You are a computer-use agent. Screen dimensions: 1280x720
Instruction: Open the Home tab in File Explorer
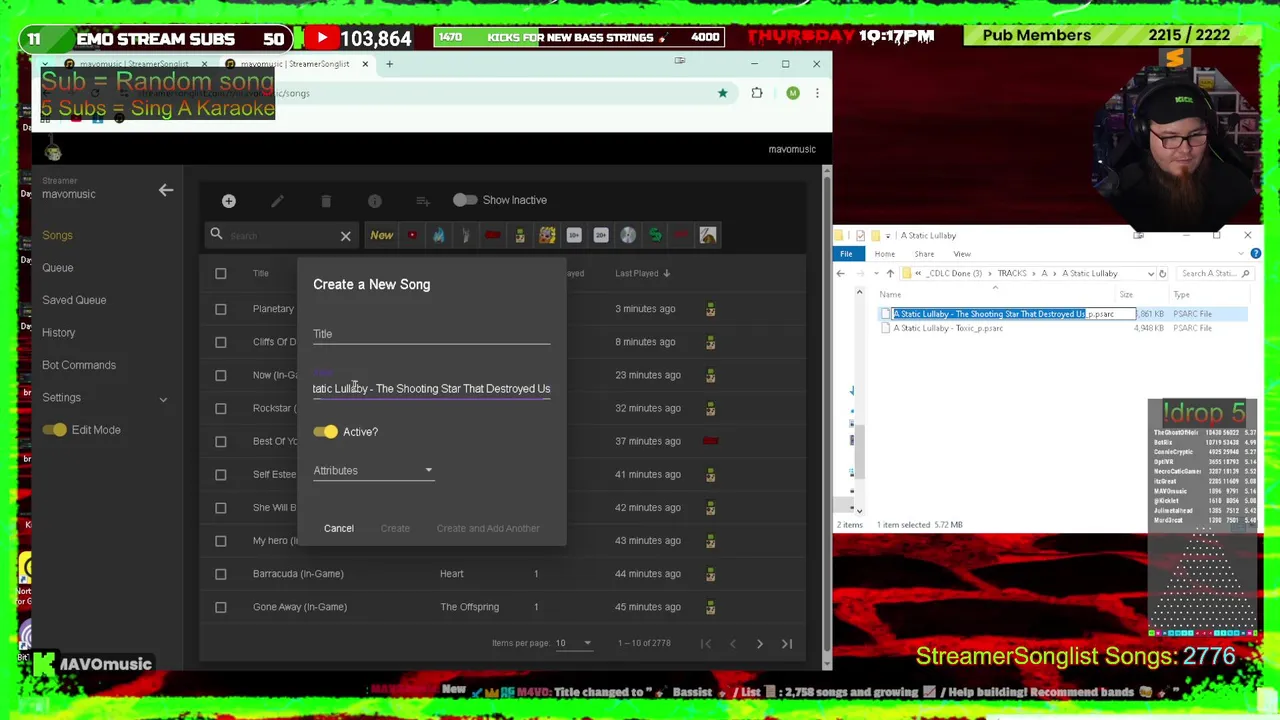pos(885,254)
